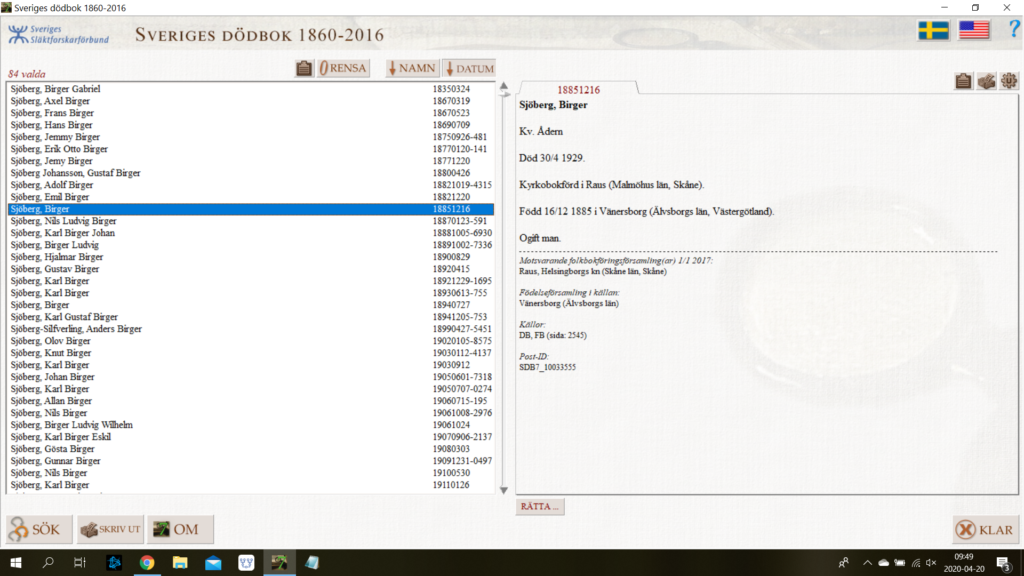Click the highlighted 18851216 date cell

point(451,209)
